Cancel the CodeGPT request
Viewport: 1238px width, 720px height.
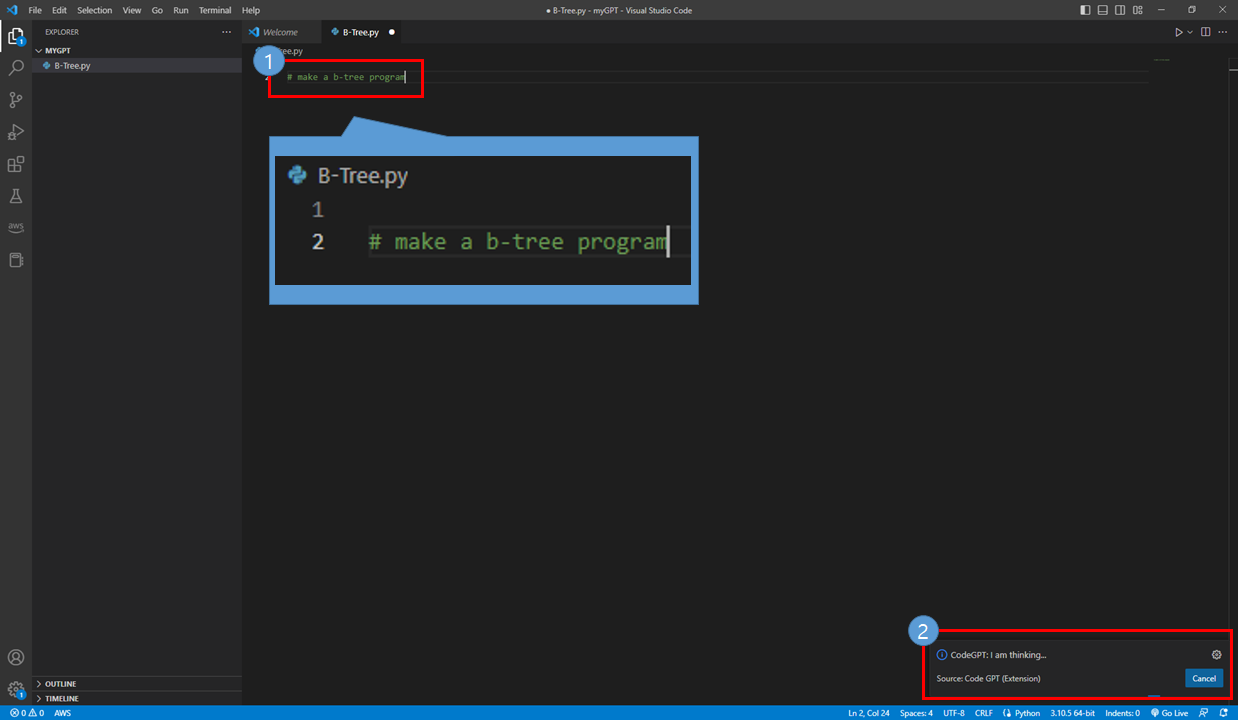pos(1204,678)
